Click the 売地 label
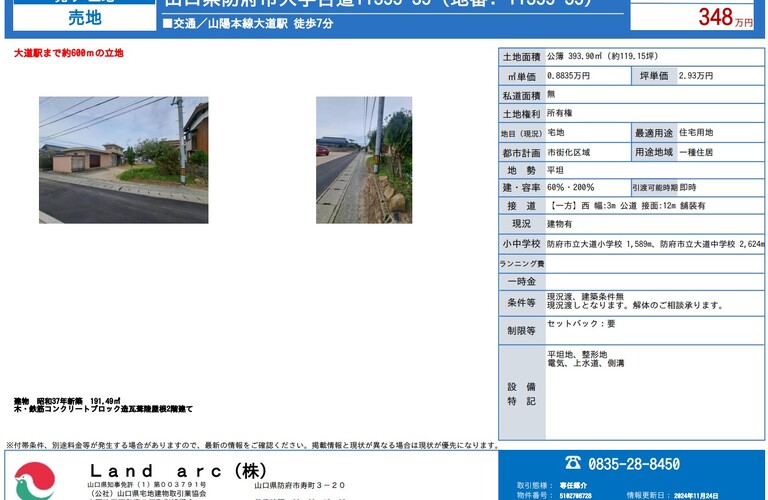 click(x=85, y=18)
